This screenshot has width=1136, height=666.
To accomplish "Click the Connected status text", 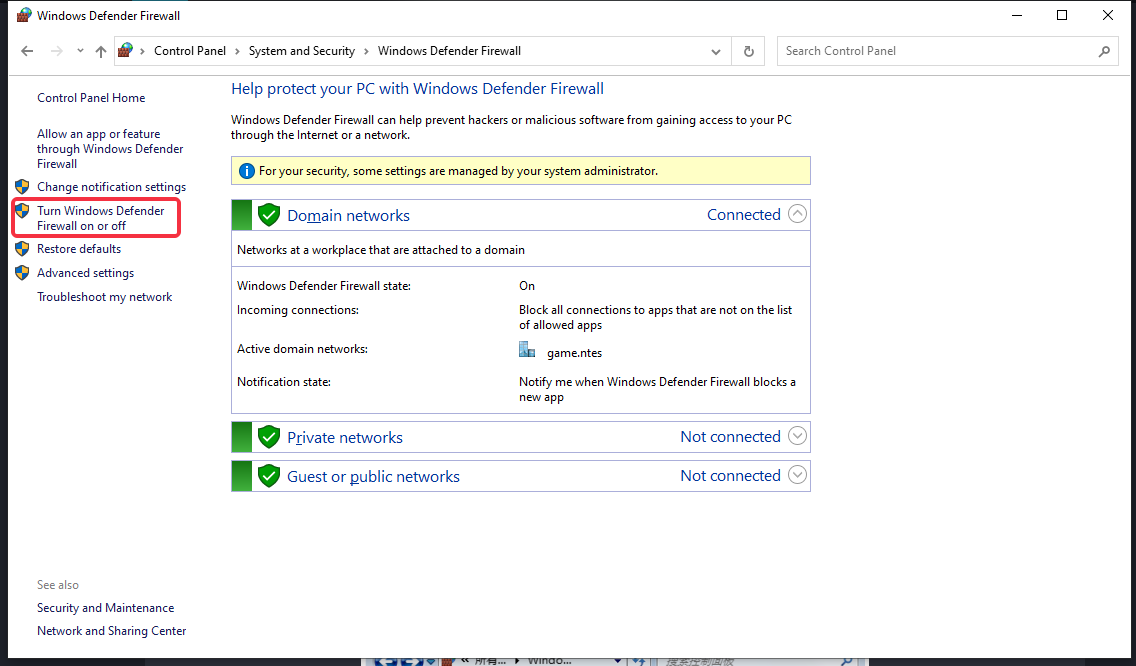I will pos(744,215).
